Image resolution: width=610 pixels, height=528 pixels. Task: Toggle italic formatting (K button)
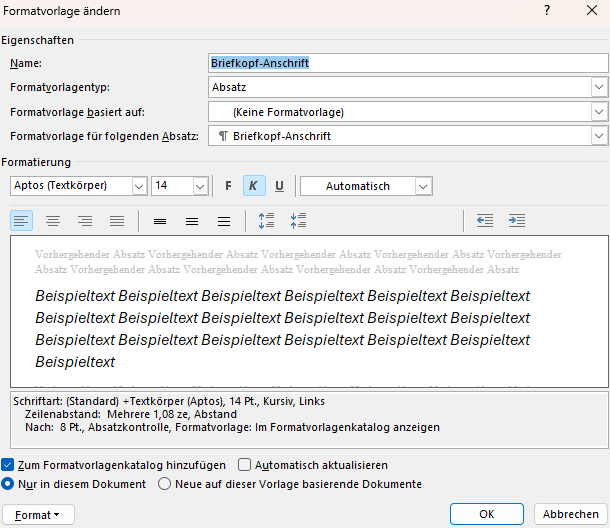253,186
